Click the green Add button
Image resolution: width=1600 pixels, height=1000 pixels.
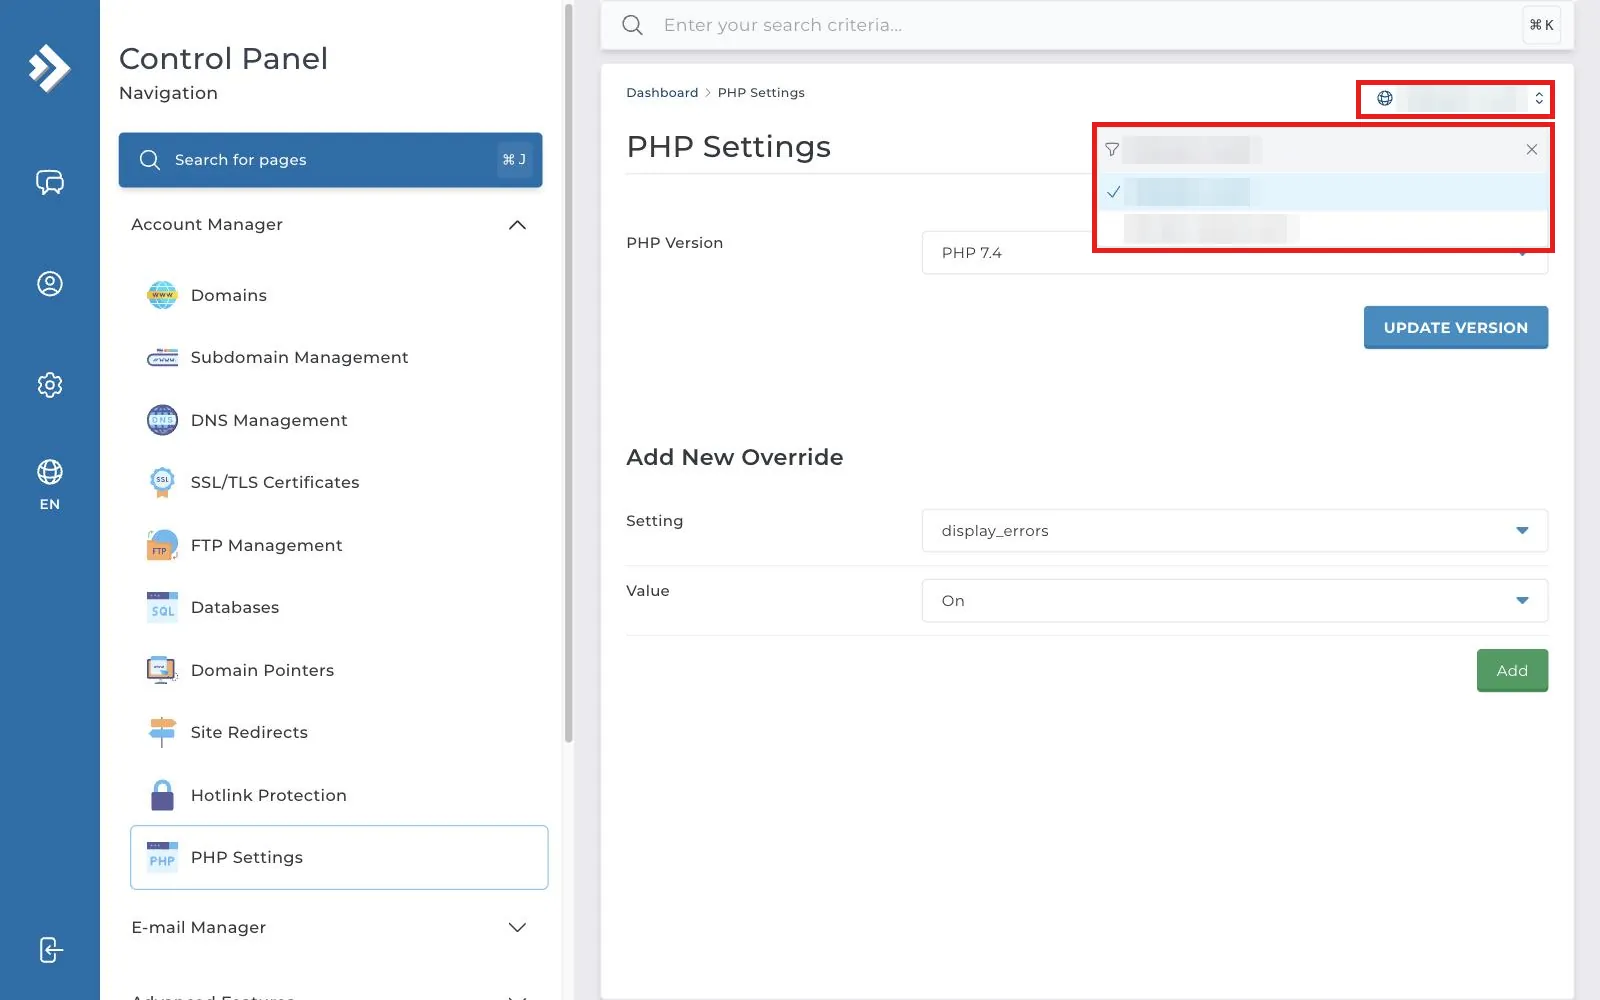[x=1512, y=670]
